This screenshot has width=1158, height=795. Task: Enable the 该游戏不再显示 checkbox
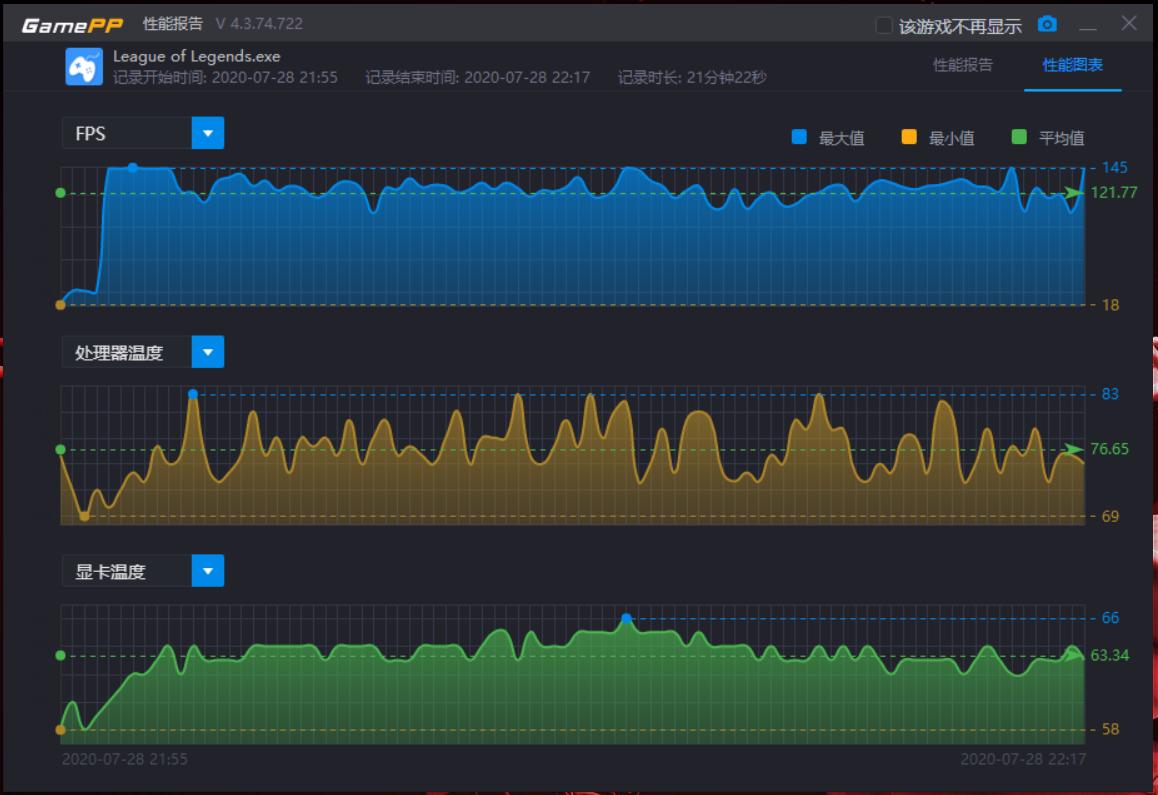883,26
